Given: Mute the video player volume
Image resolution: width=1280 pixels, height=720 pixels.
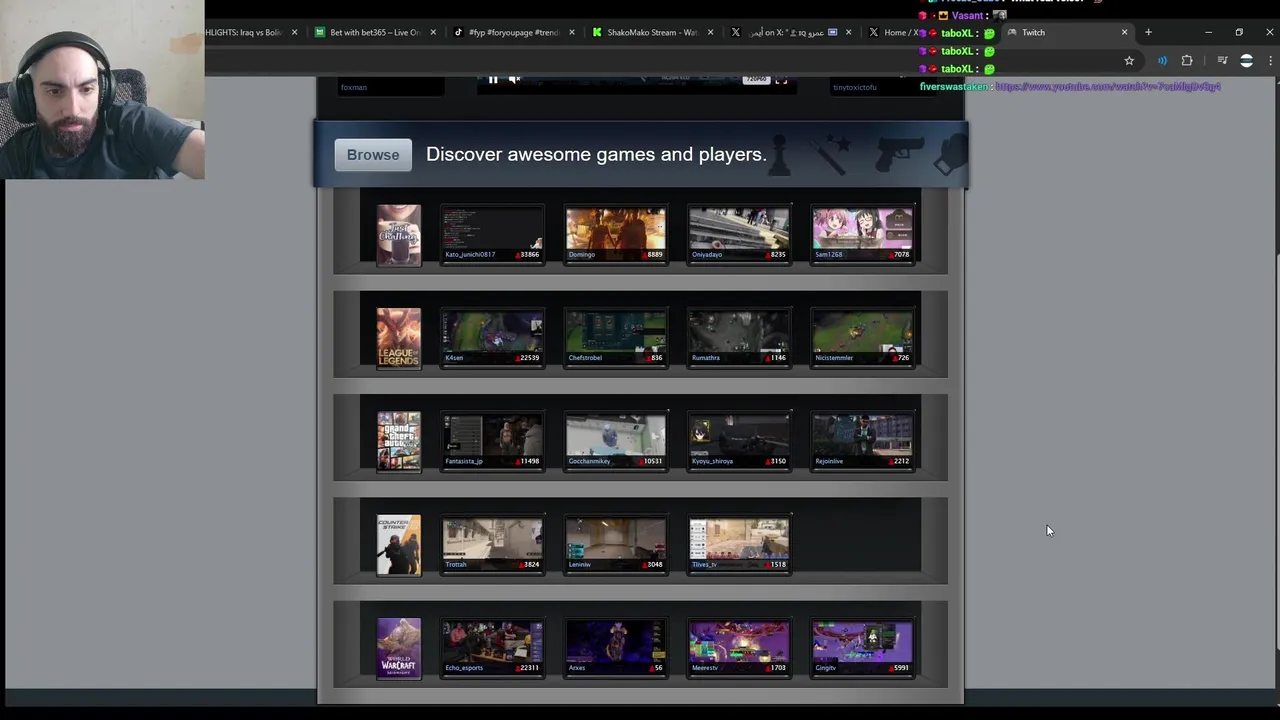Looking at the screenshot, I should (515, 80).
